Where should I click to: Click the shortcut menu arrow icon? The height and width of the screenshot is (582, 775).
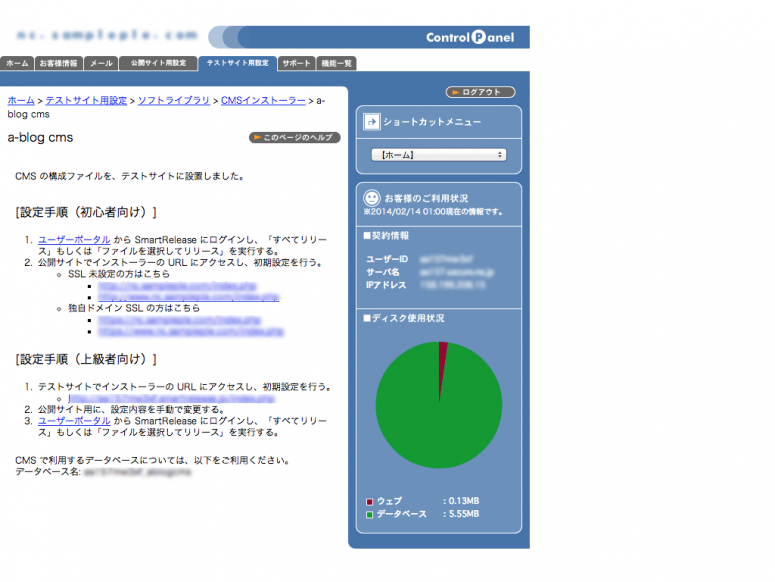tap(370, 122)
